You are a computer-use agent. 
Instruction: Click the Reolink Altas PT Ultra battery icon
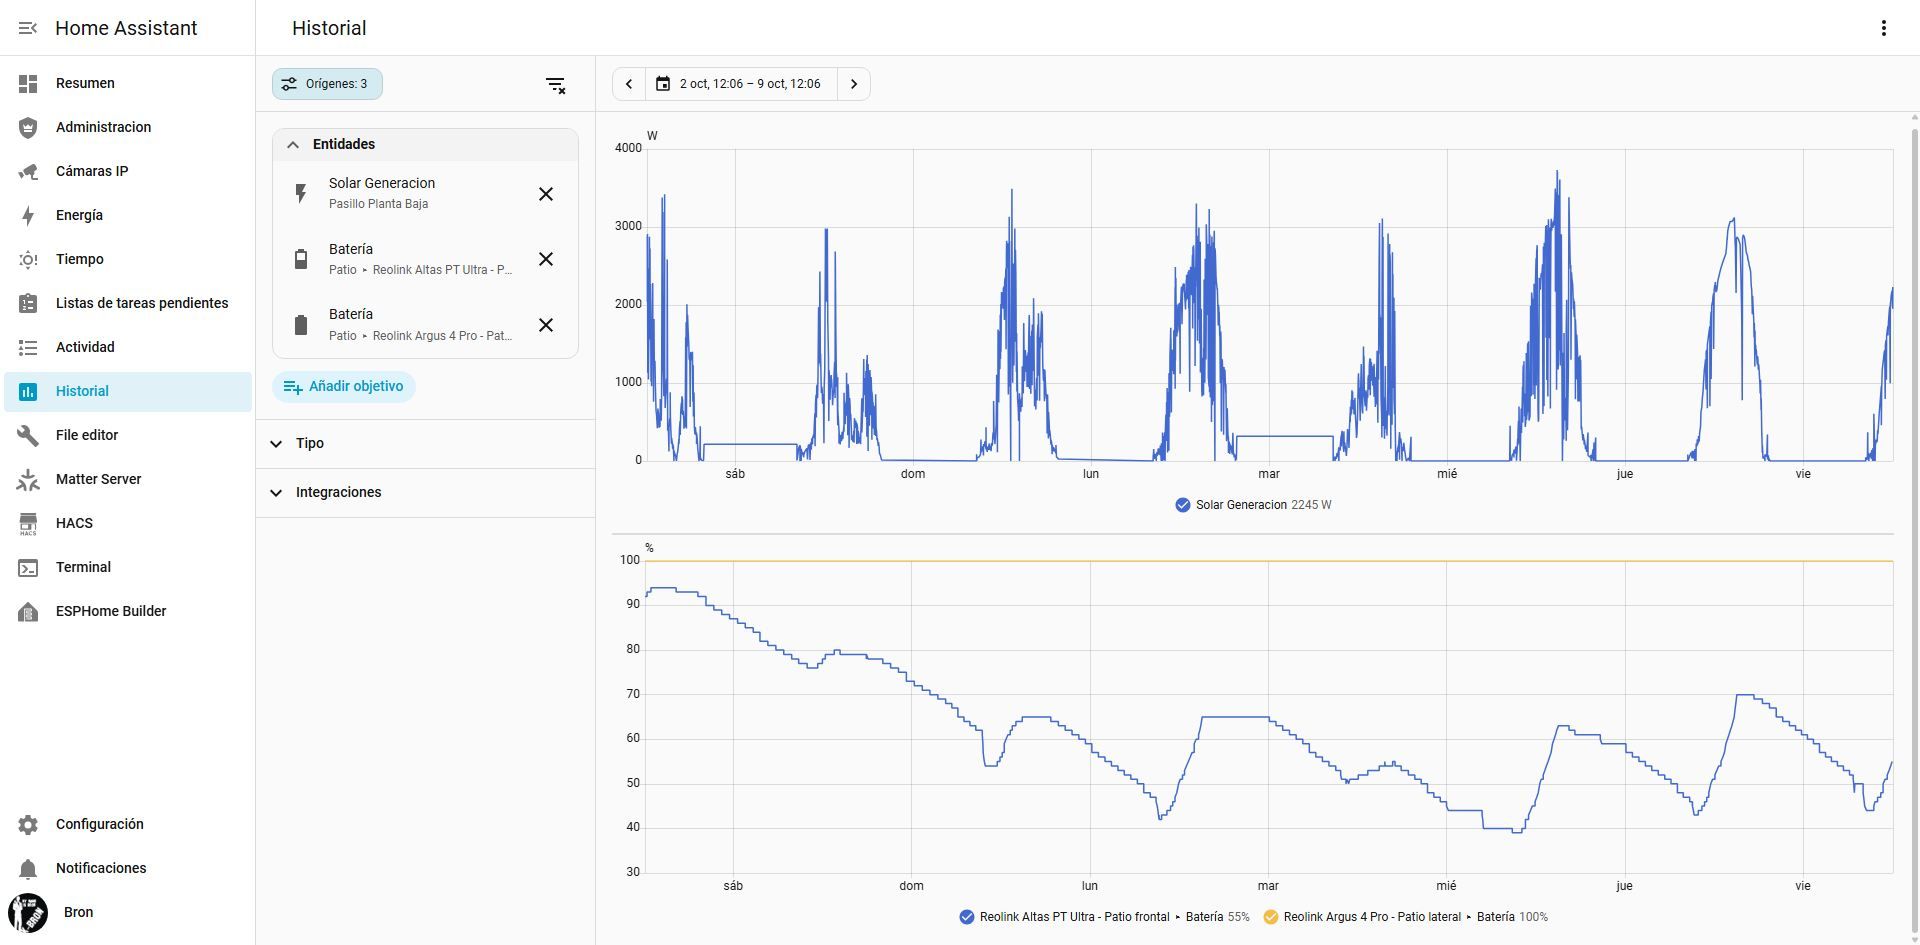[301, 259]
